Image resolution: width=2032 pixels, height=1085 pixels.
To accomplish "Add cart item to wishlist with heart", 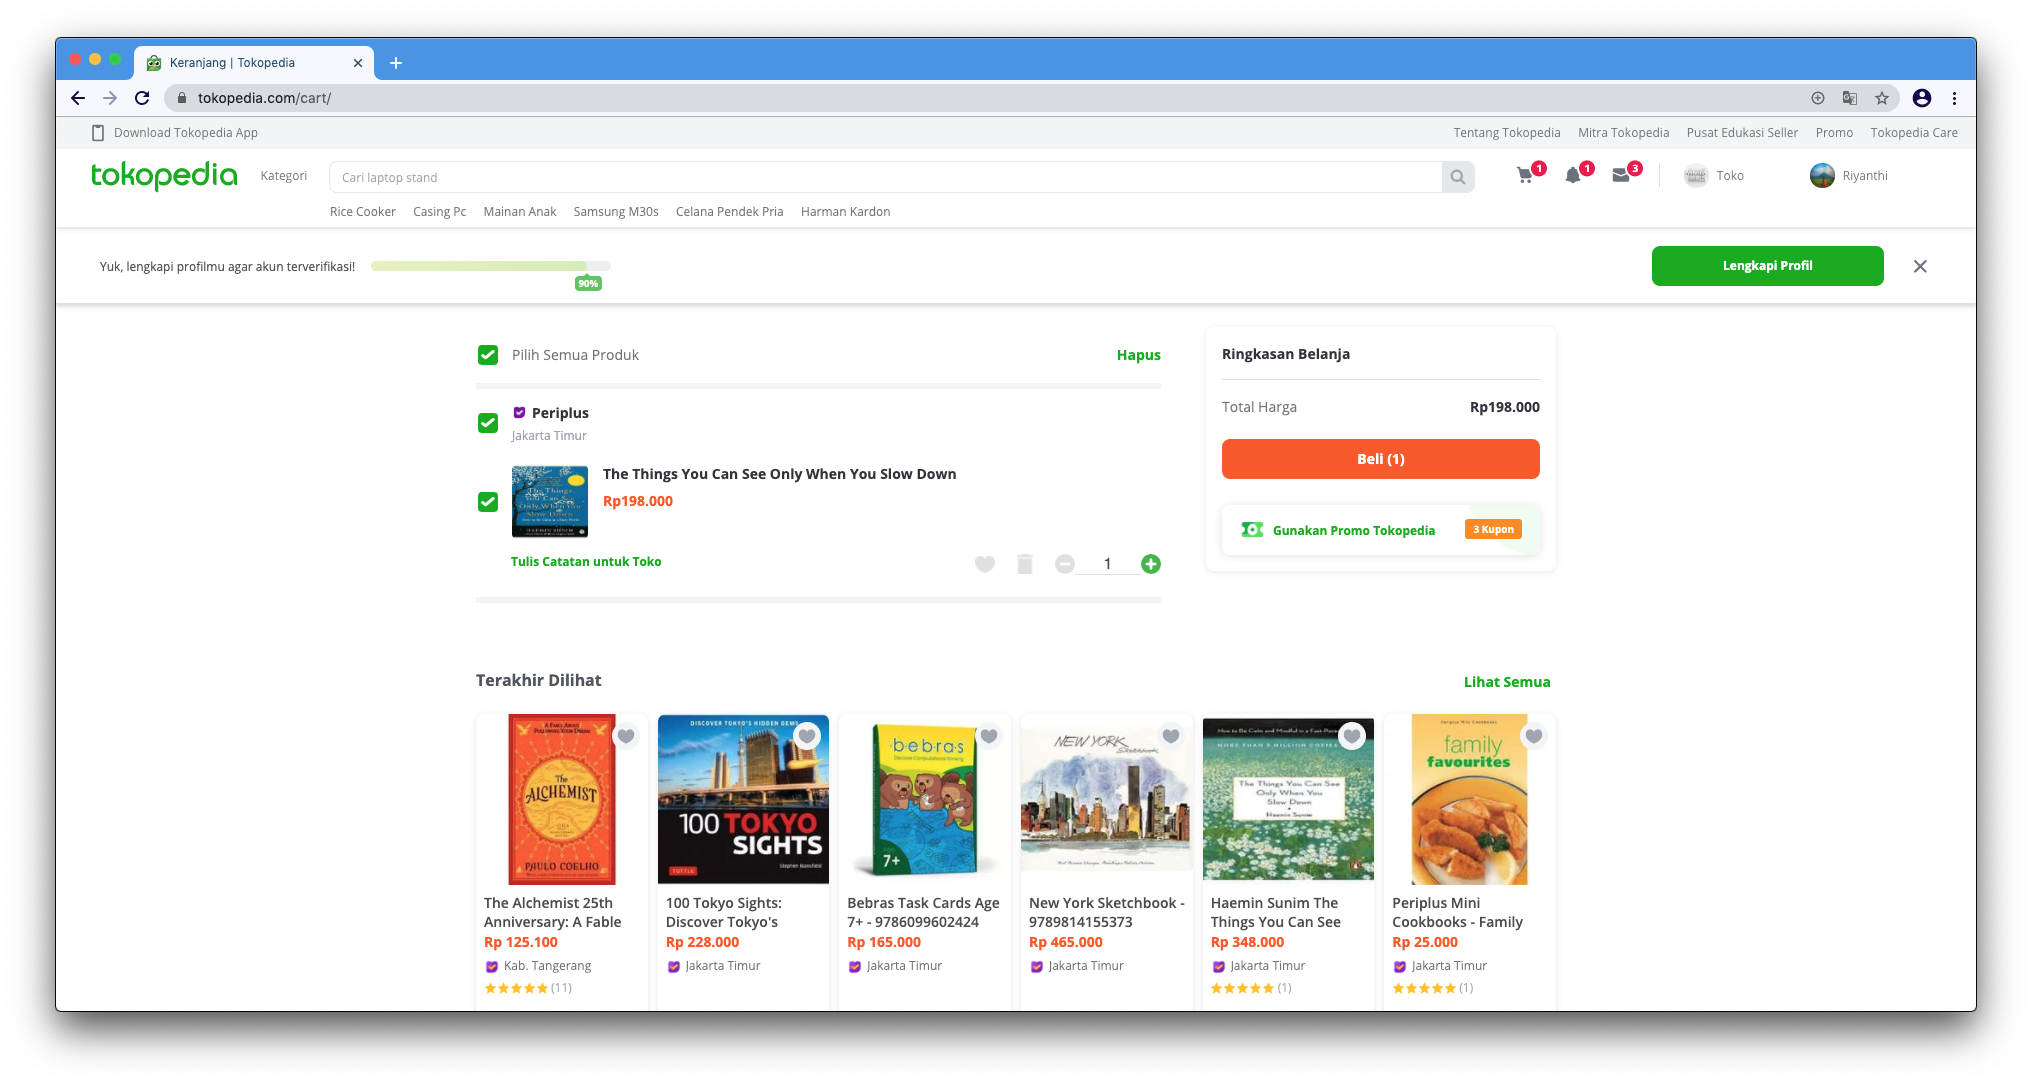I will [x=985, y=564].
